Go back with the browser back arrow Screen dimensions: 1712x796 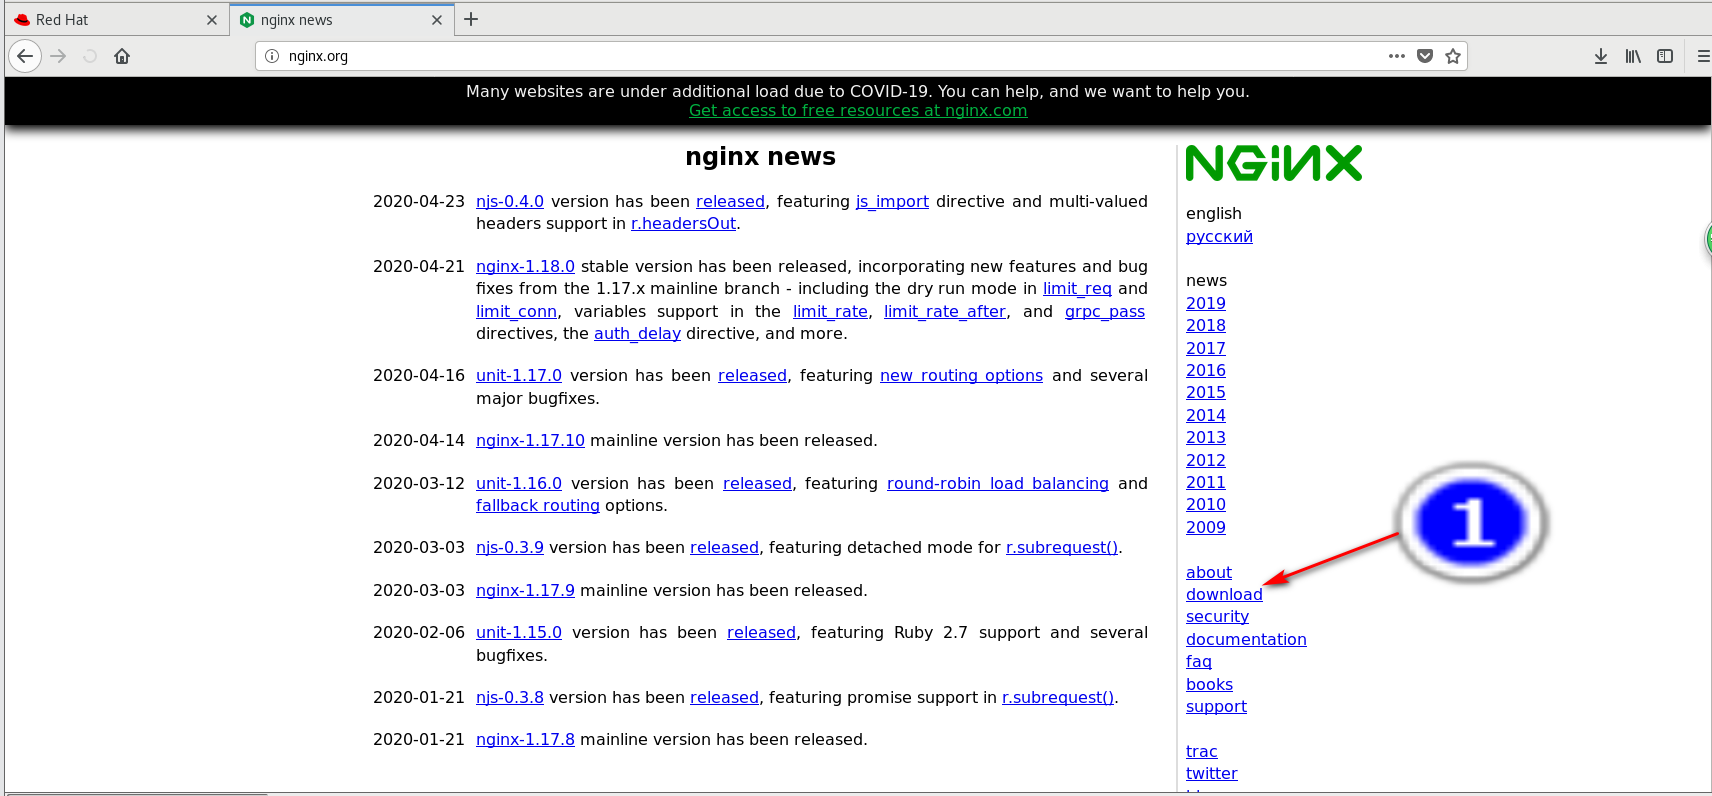pyautogui.click(x=25, y=56)
